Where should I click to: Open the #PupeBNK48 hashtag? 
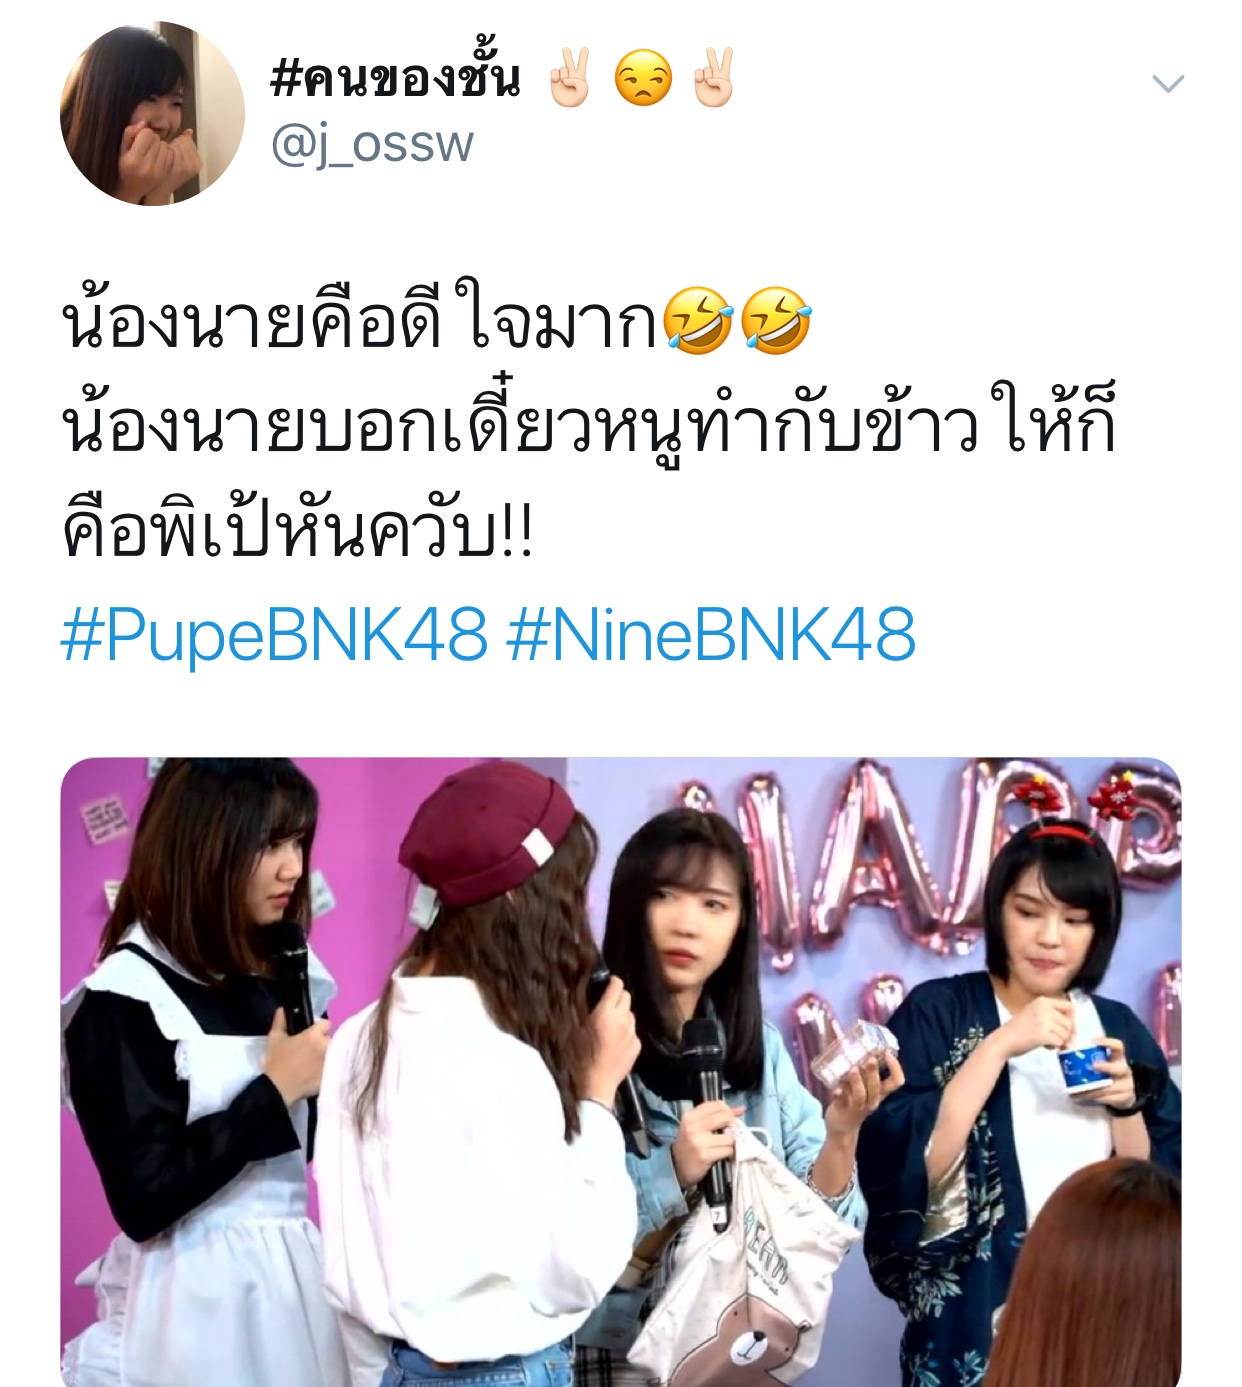click(275, 636)
